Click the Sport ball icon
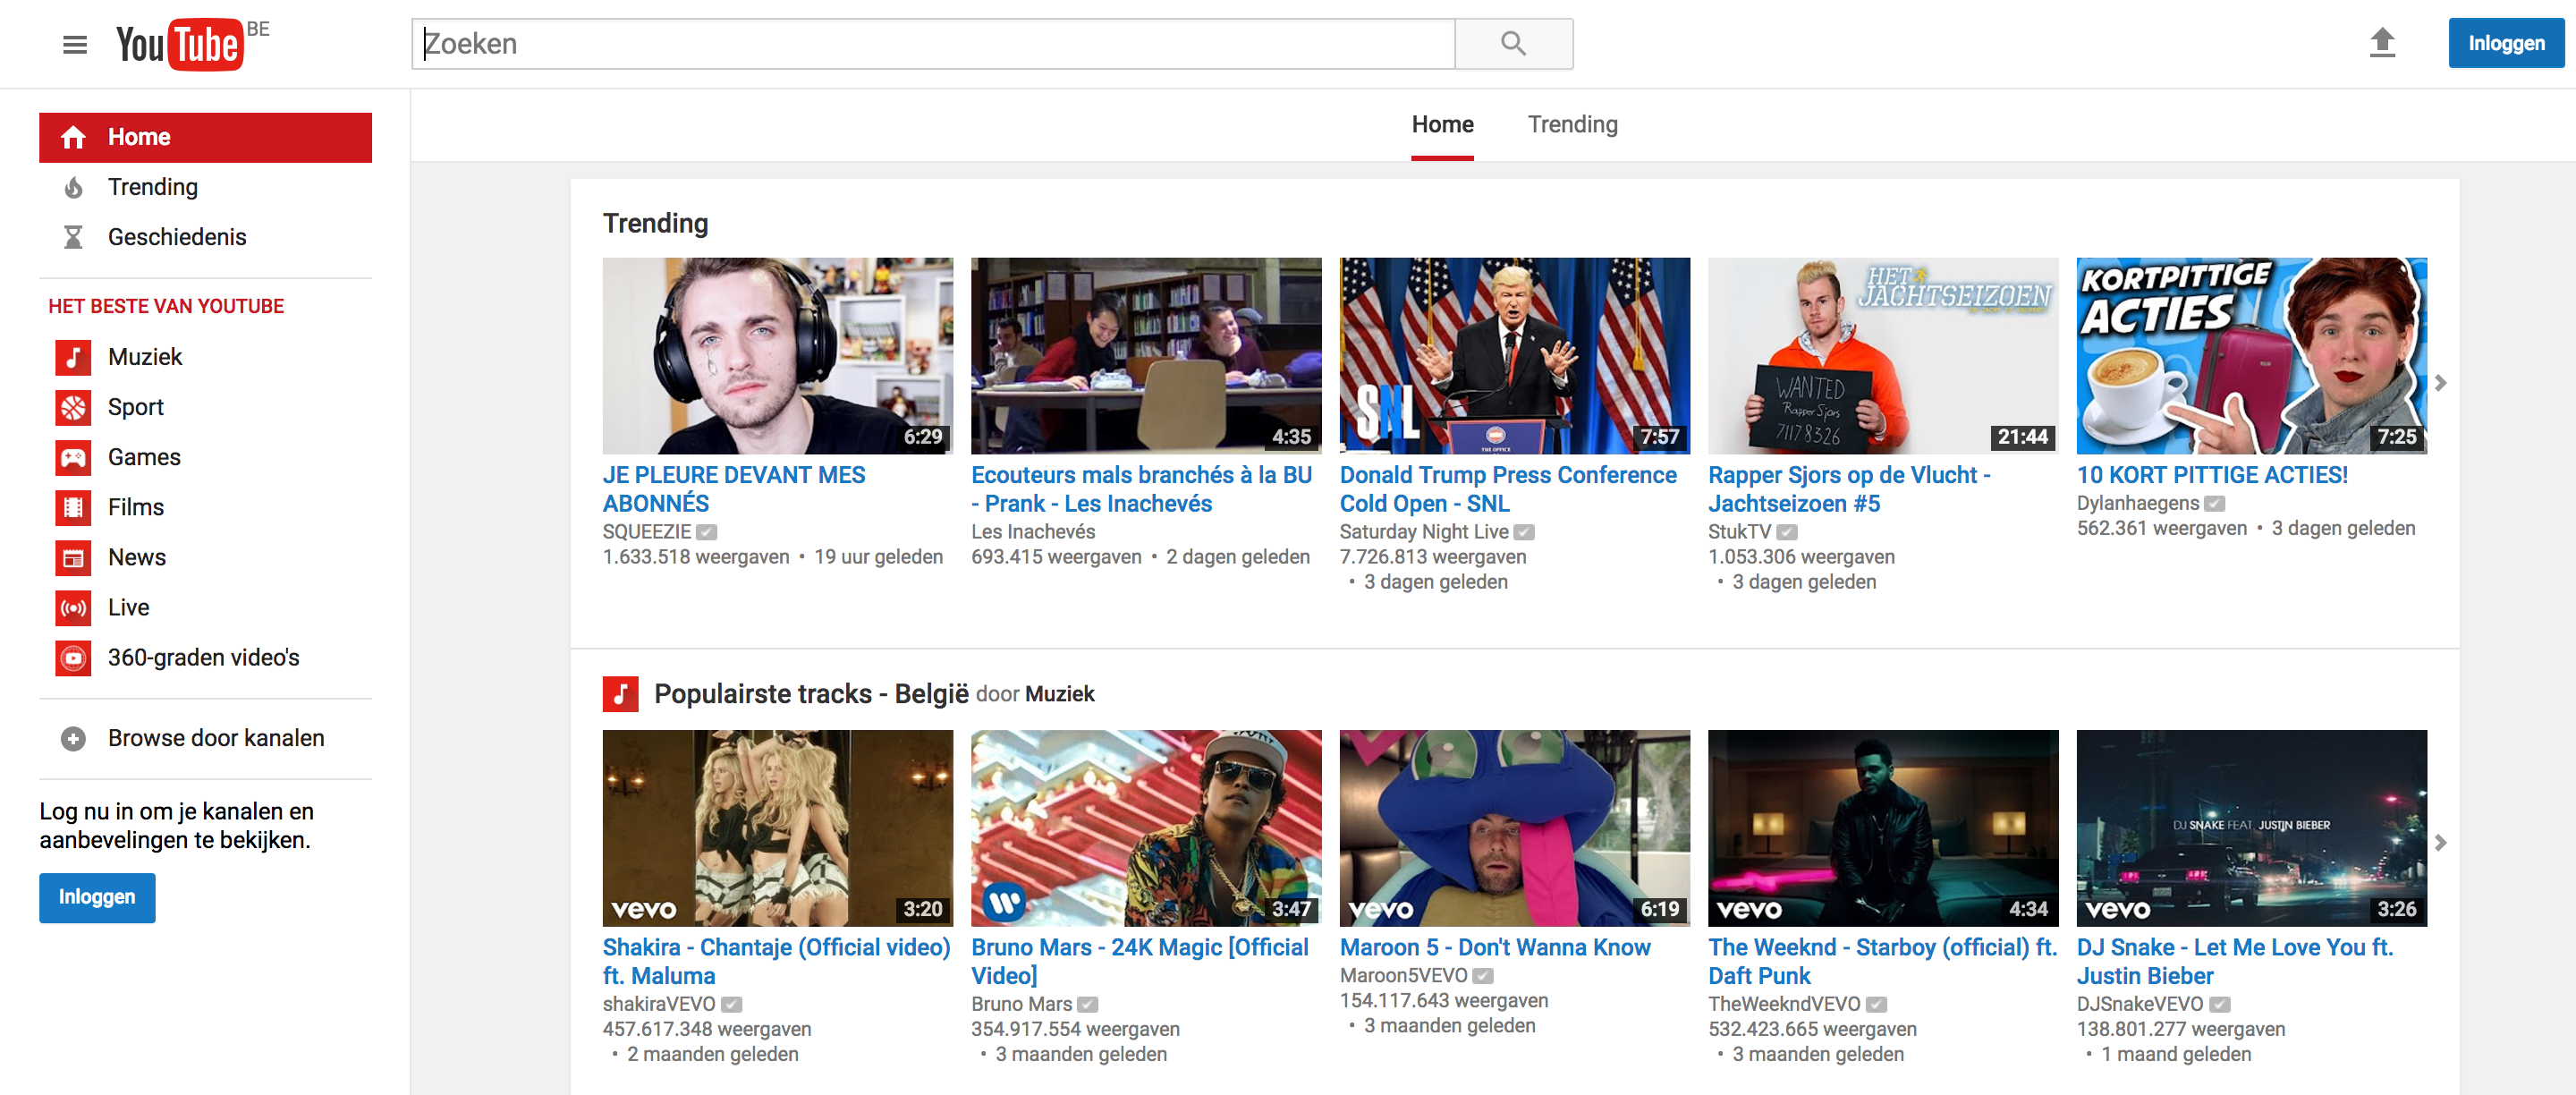Viewport: 2576px width, 1095px height. pyautogui.click(x=73, y=407)
